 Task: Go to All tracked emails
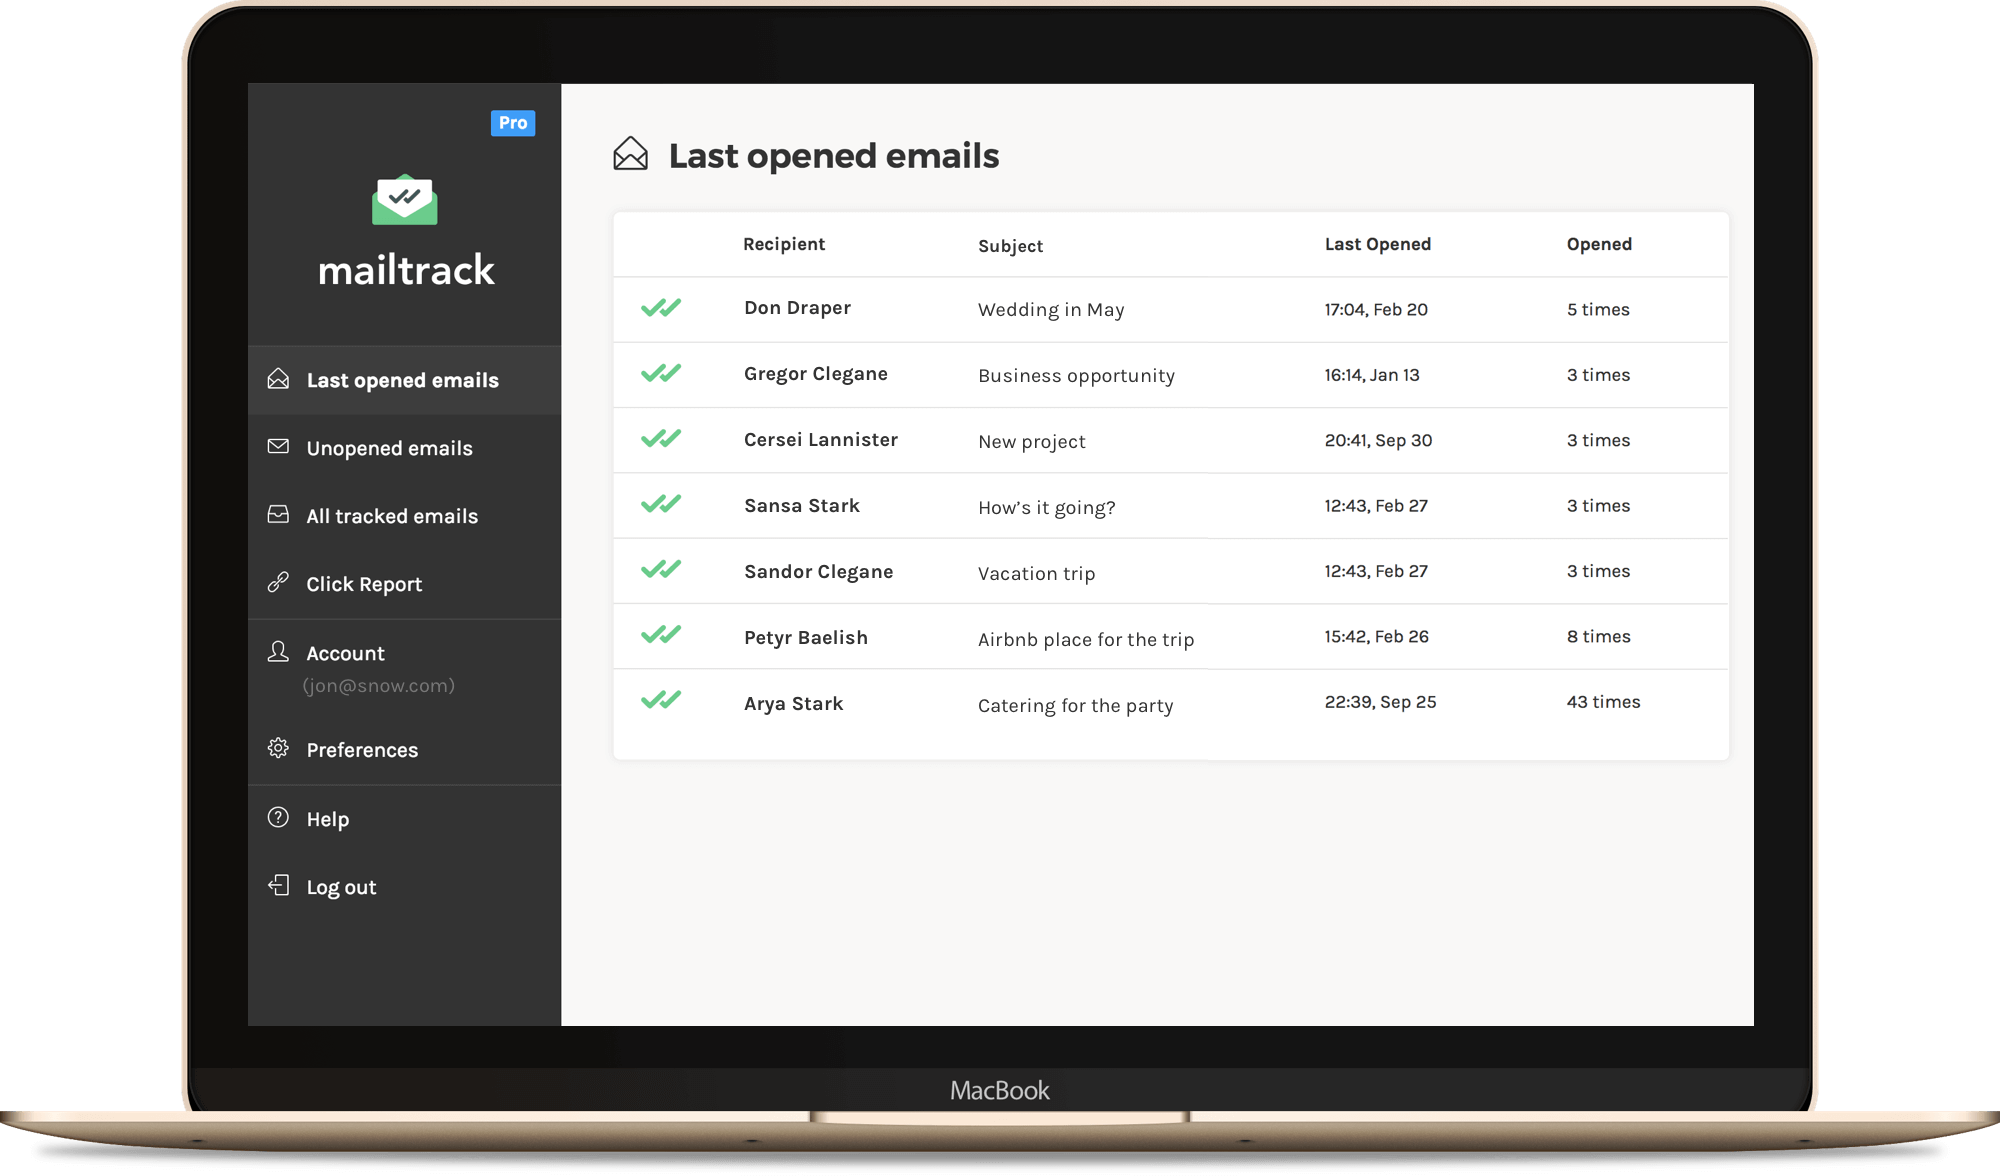coord(392,516)
